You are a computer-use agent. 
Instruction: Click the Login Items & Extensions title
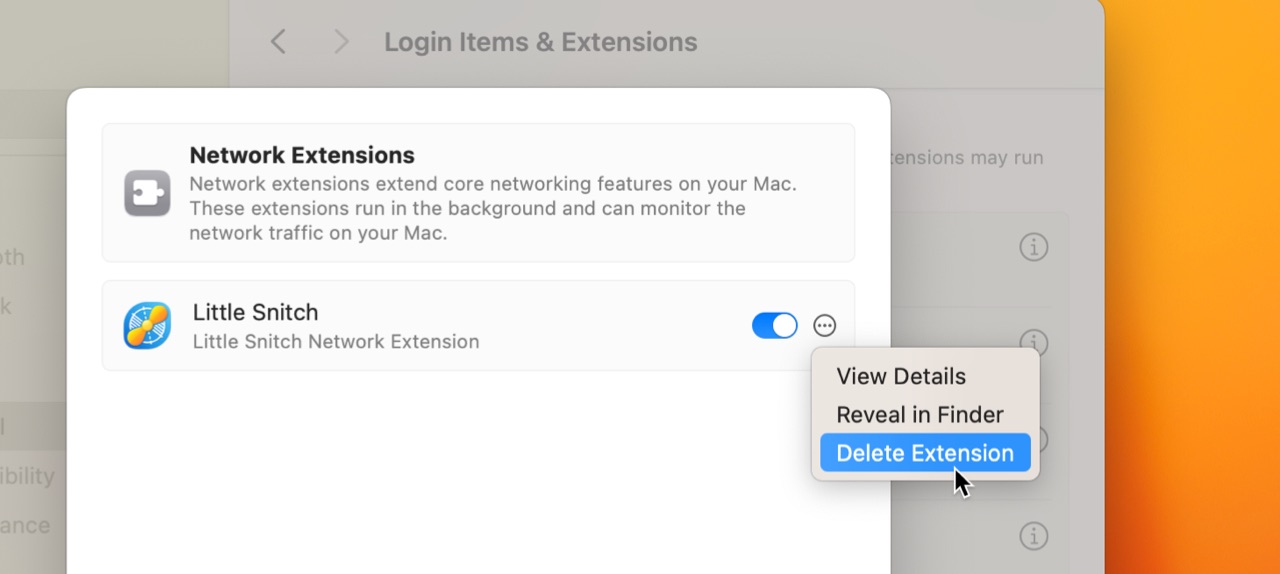(x=540, y=42)
